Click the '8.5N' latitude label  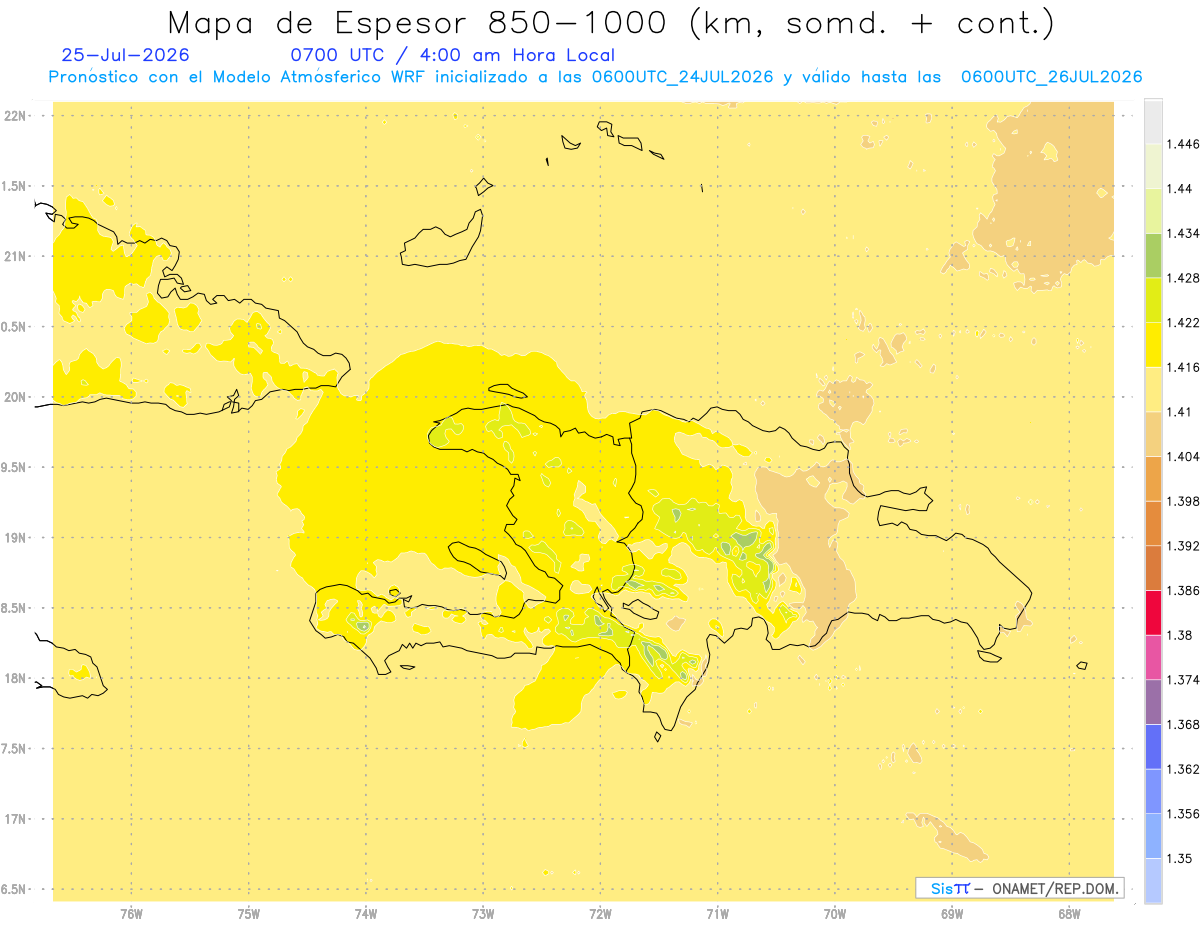point(14,608)
